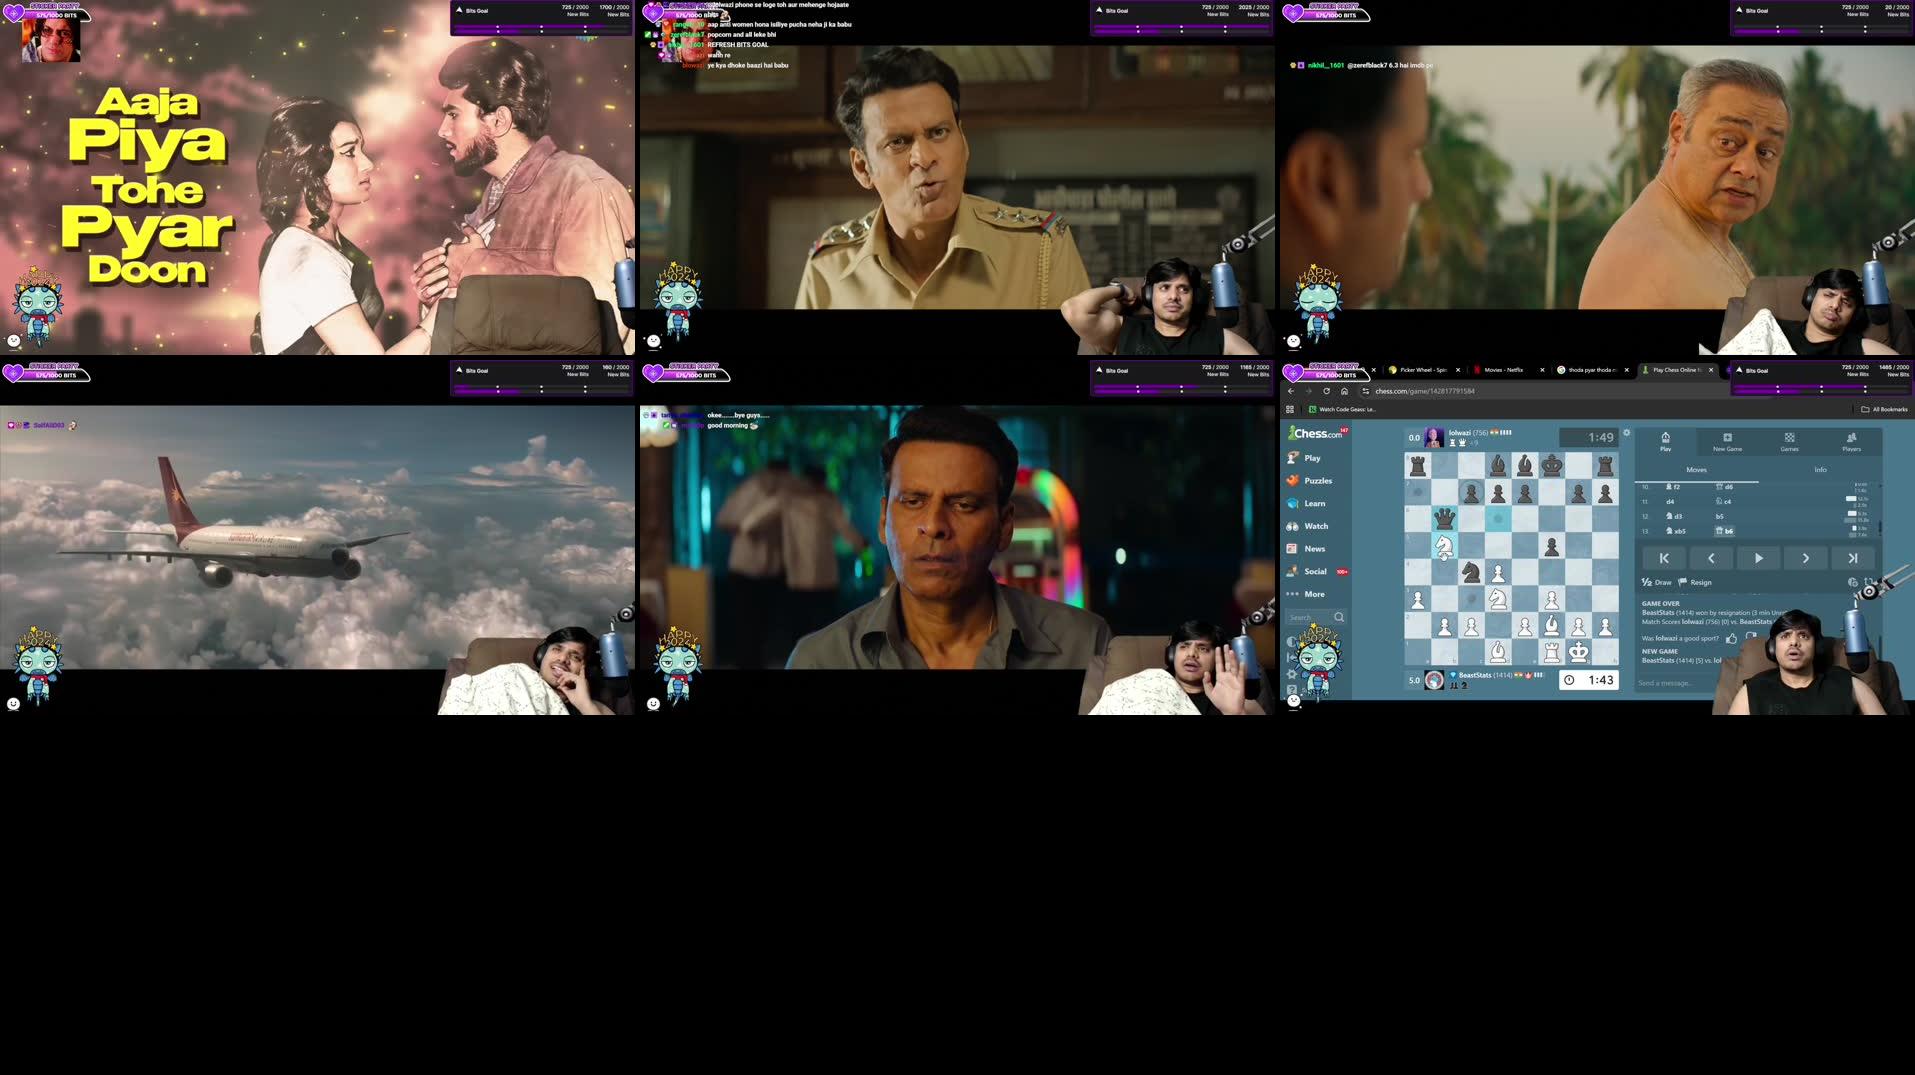
Task: Expand the More sidebar menu
Action: click(x=1305, y=594)
